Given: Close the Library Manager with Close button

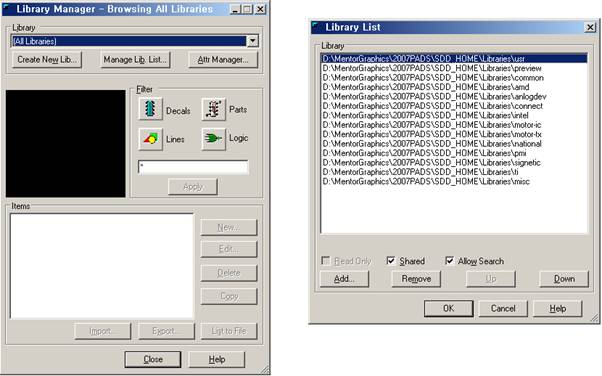Looking at the screenshot, I should coord(153,359).
